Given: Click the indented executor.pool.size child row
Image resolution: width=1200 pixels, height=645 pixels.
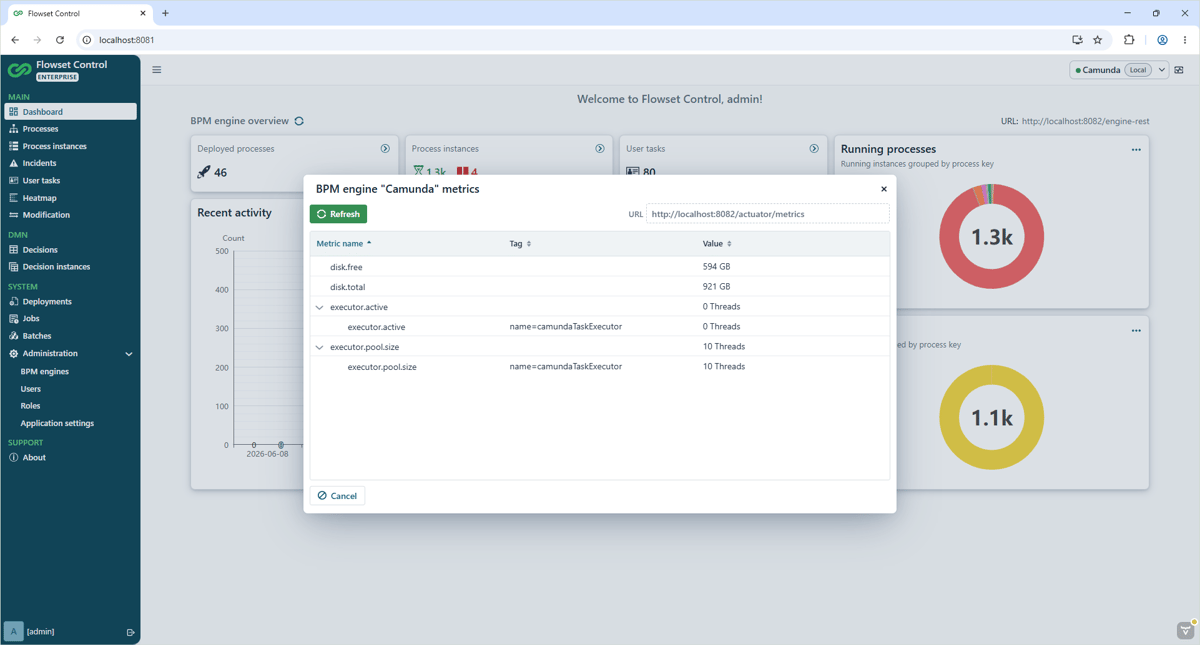Looking at the screenshot, I should (x=600, y=367).
